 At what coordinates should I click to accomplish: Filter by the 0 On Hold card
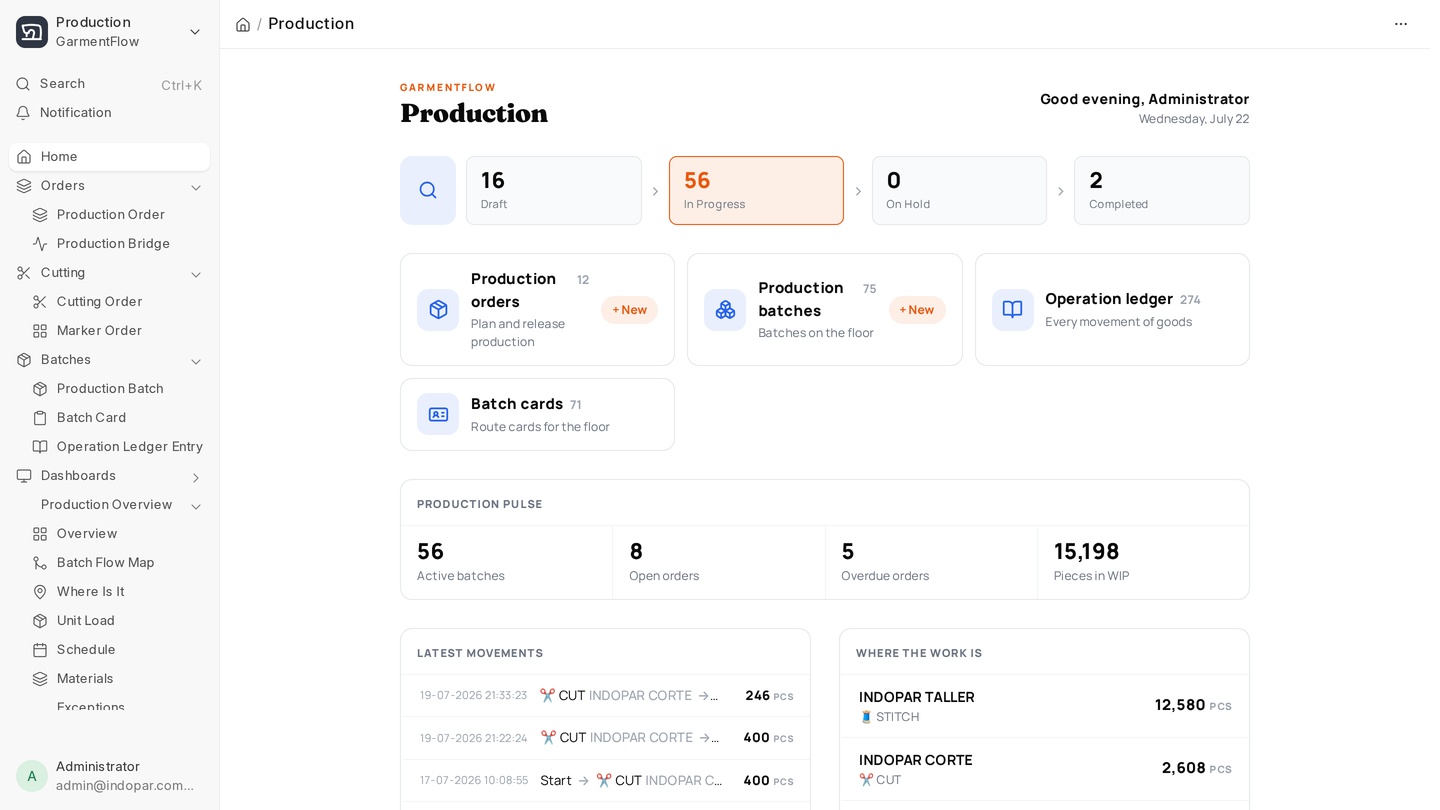click(959, 190)
